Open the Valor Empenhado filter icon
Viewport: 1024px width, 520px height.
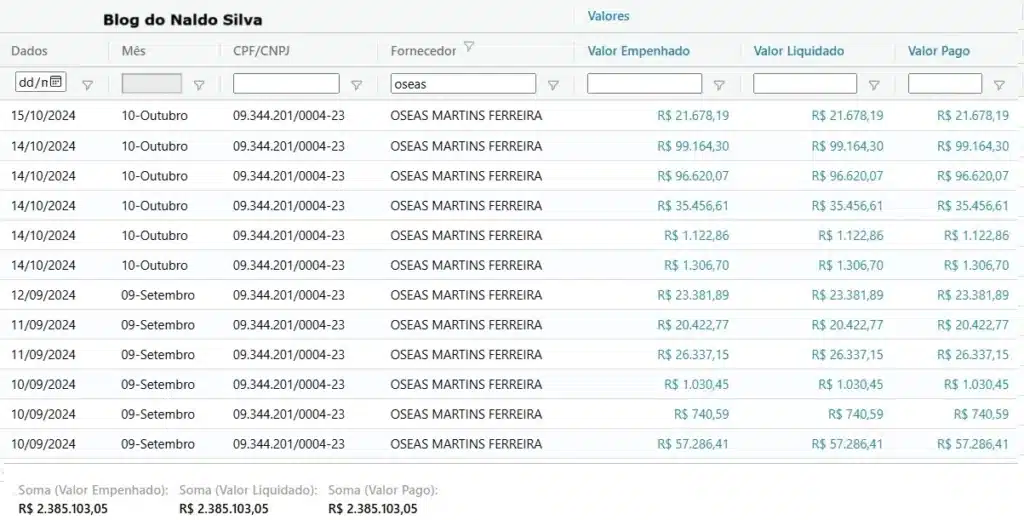(719, 85)
